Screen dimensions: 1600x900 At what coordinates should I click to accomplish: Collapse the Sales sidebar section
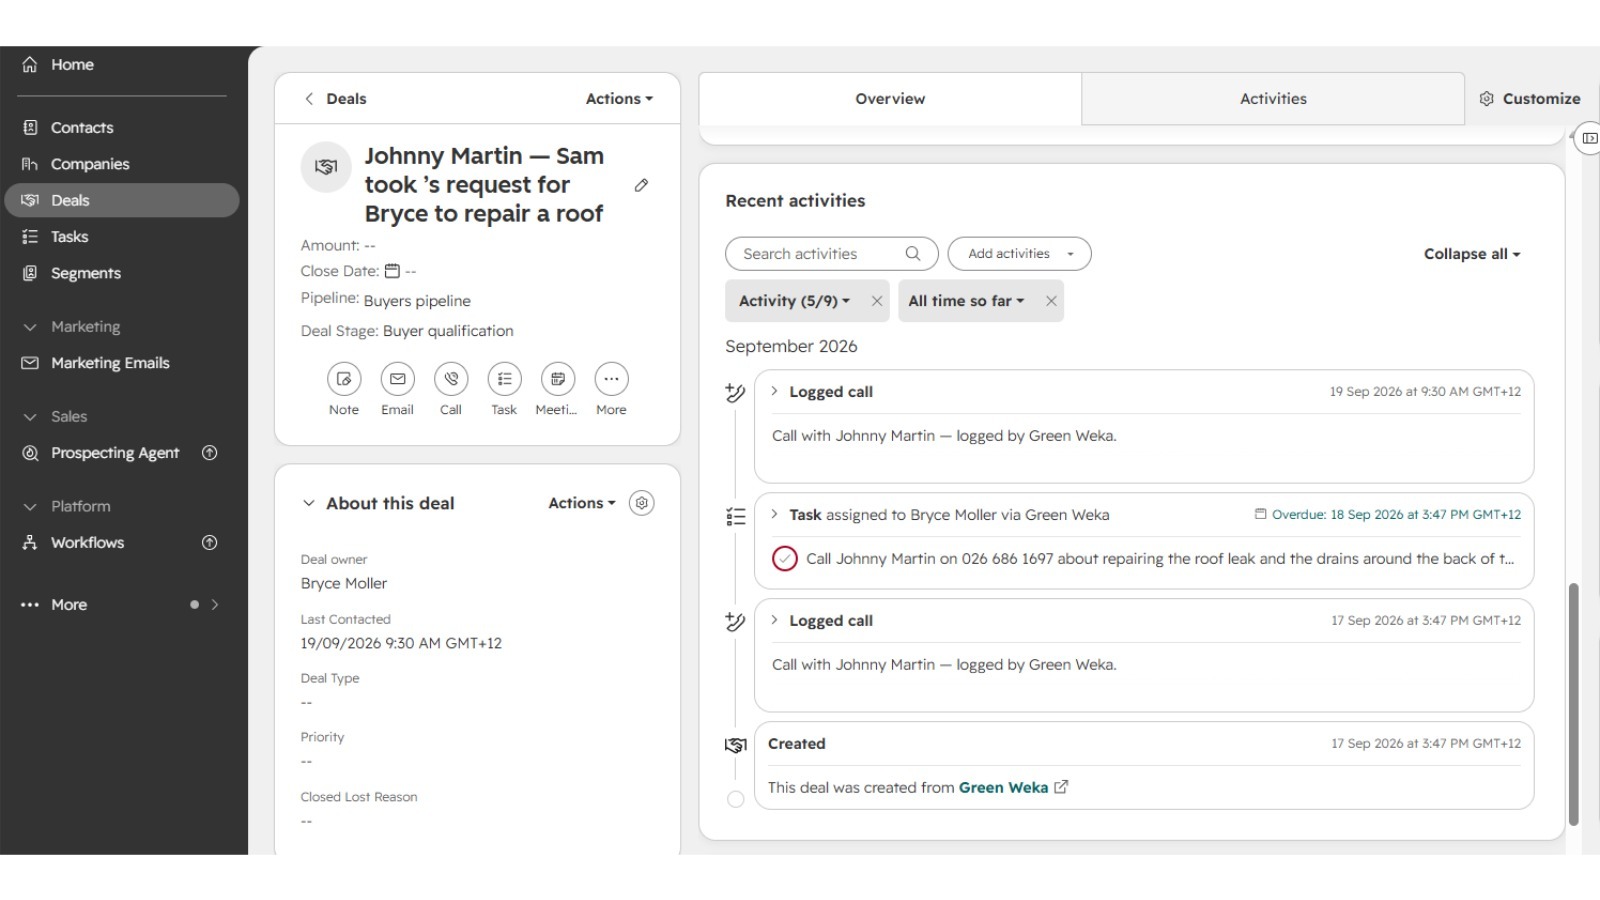30,417
